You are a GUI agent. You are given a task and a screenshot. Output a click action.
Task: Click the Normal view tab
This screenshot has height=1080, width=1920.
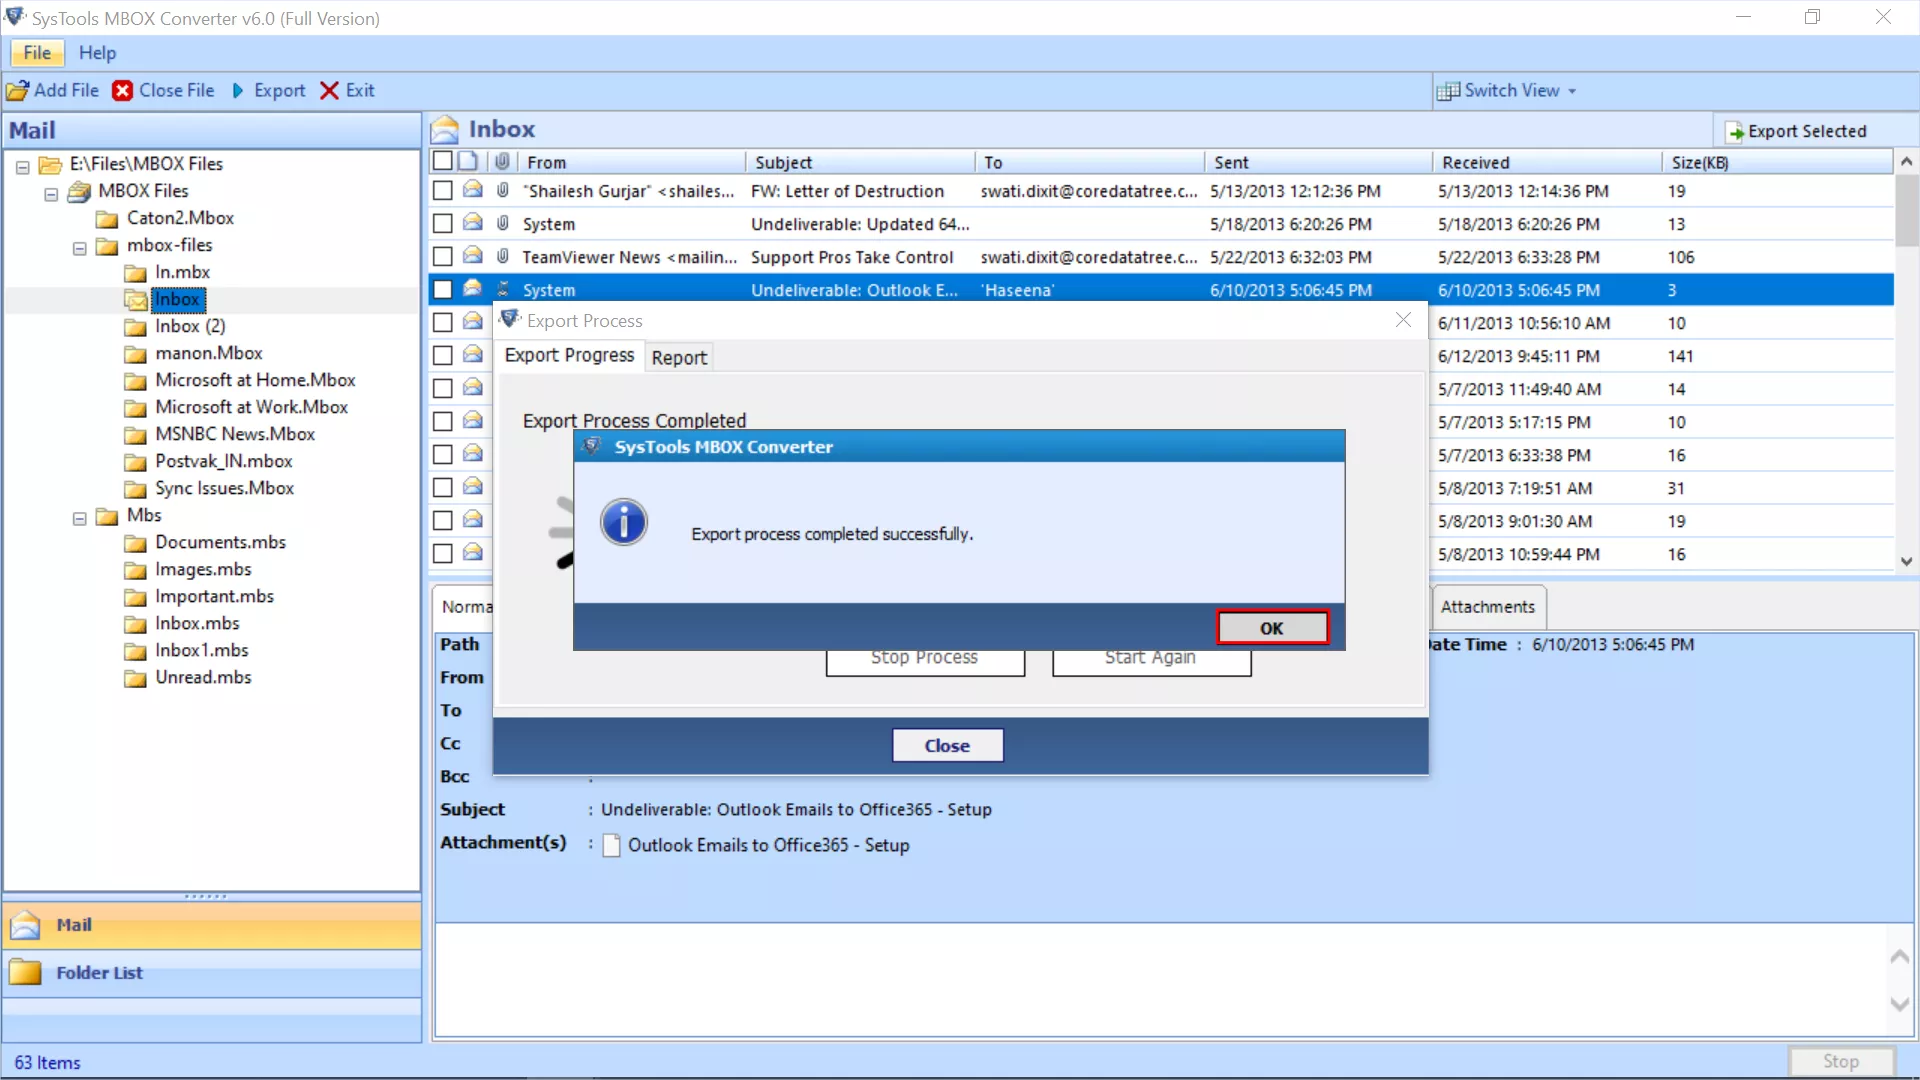click(x=466, y=606)
